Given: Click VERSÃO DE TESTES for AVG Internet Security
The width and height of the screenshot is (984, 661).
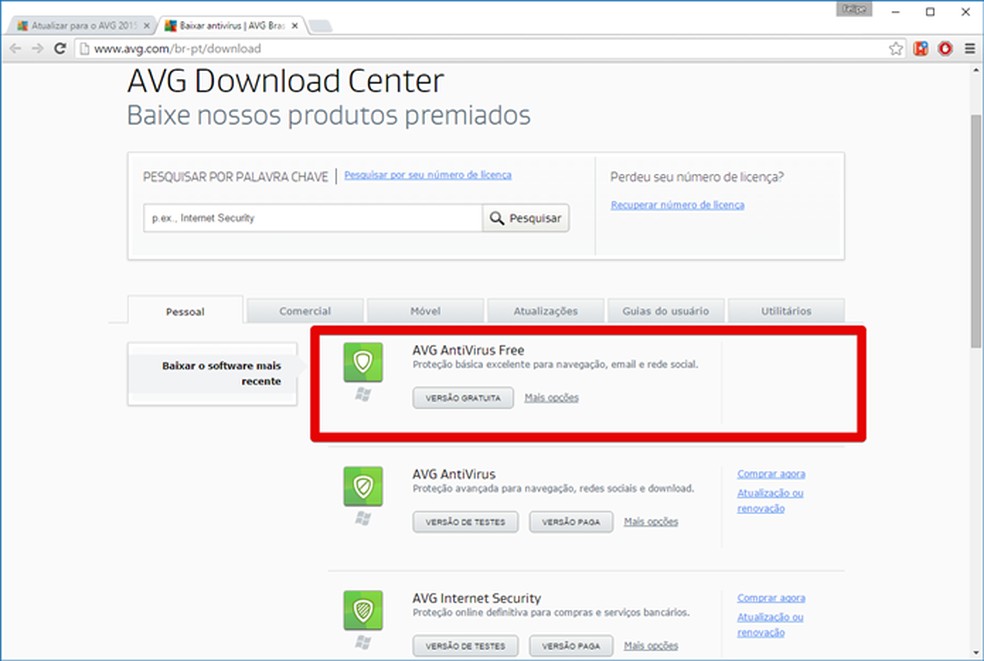Looking at the screenshot, I should tap(464, 645).
